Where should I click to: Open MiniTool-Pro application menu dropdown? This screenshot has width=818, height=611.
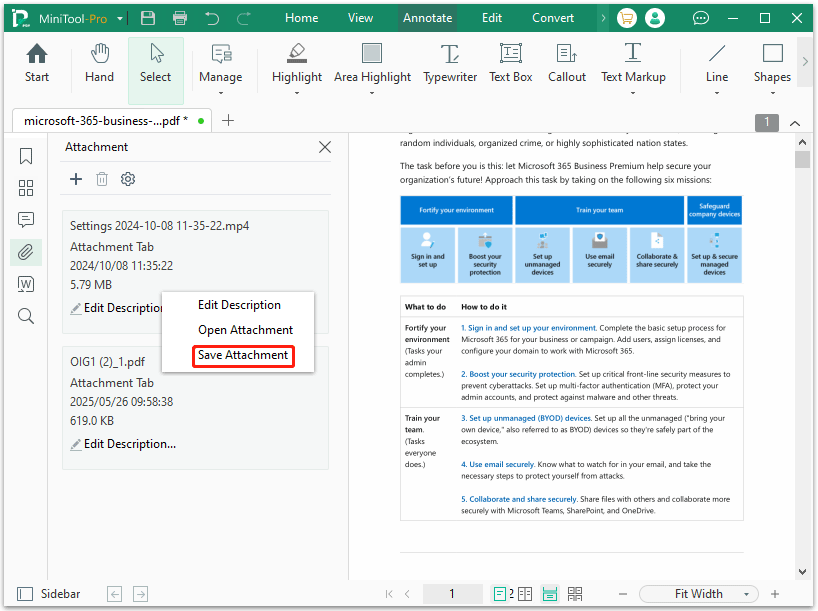[x=120, y=19]
